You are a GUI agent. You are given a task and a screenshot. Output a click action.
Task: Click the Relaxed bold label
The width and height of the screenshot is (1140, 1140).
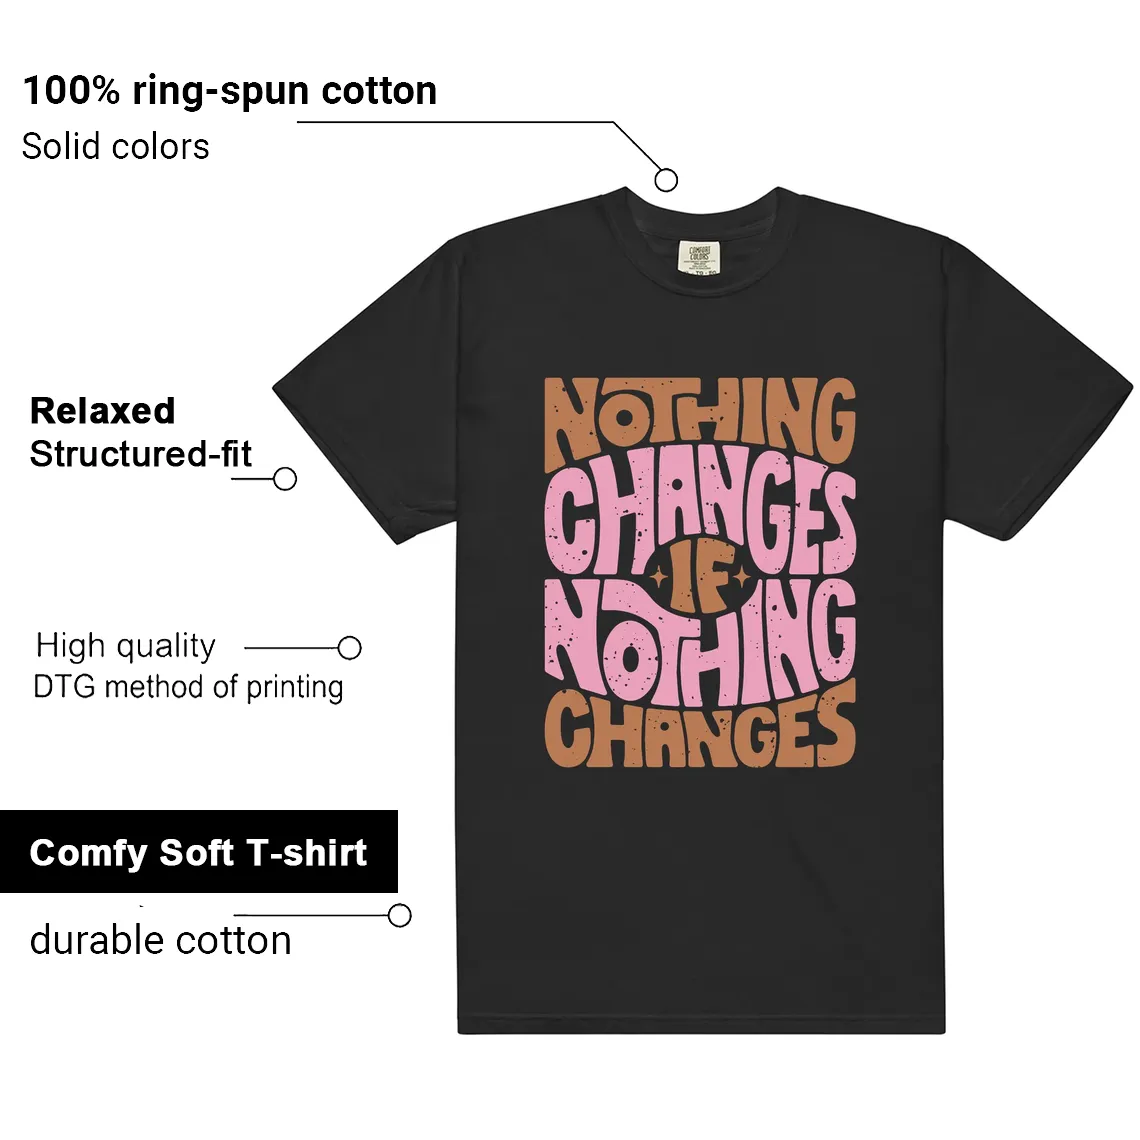point(103,410)
